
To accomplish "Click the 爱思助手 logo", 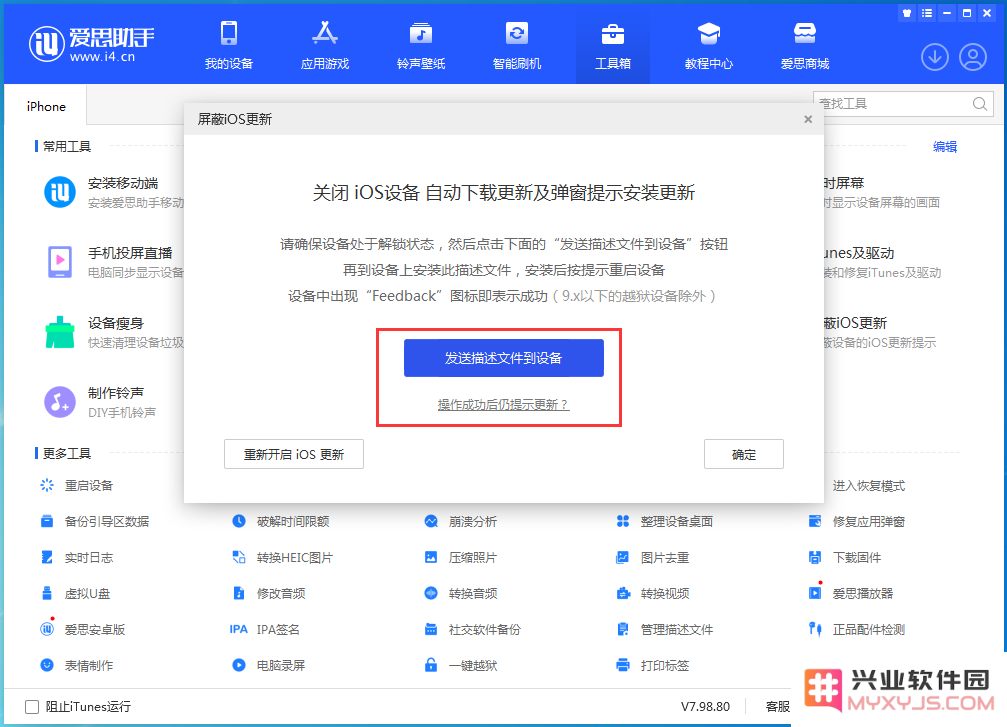I will [91, 44].
